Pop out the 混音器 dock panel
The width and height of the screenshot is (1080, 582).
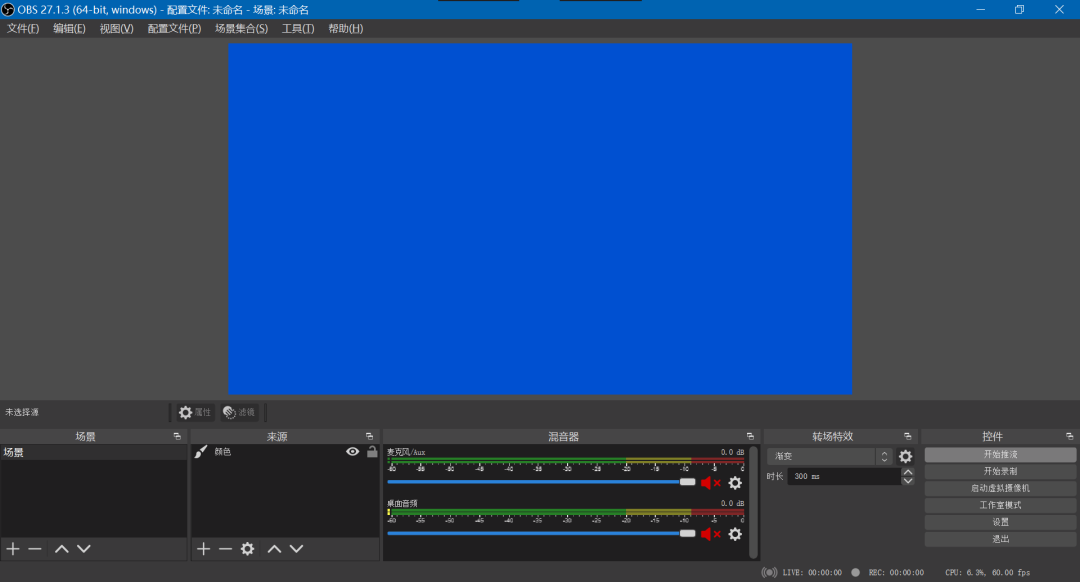[x=750, y=437]
